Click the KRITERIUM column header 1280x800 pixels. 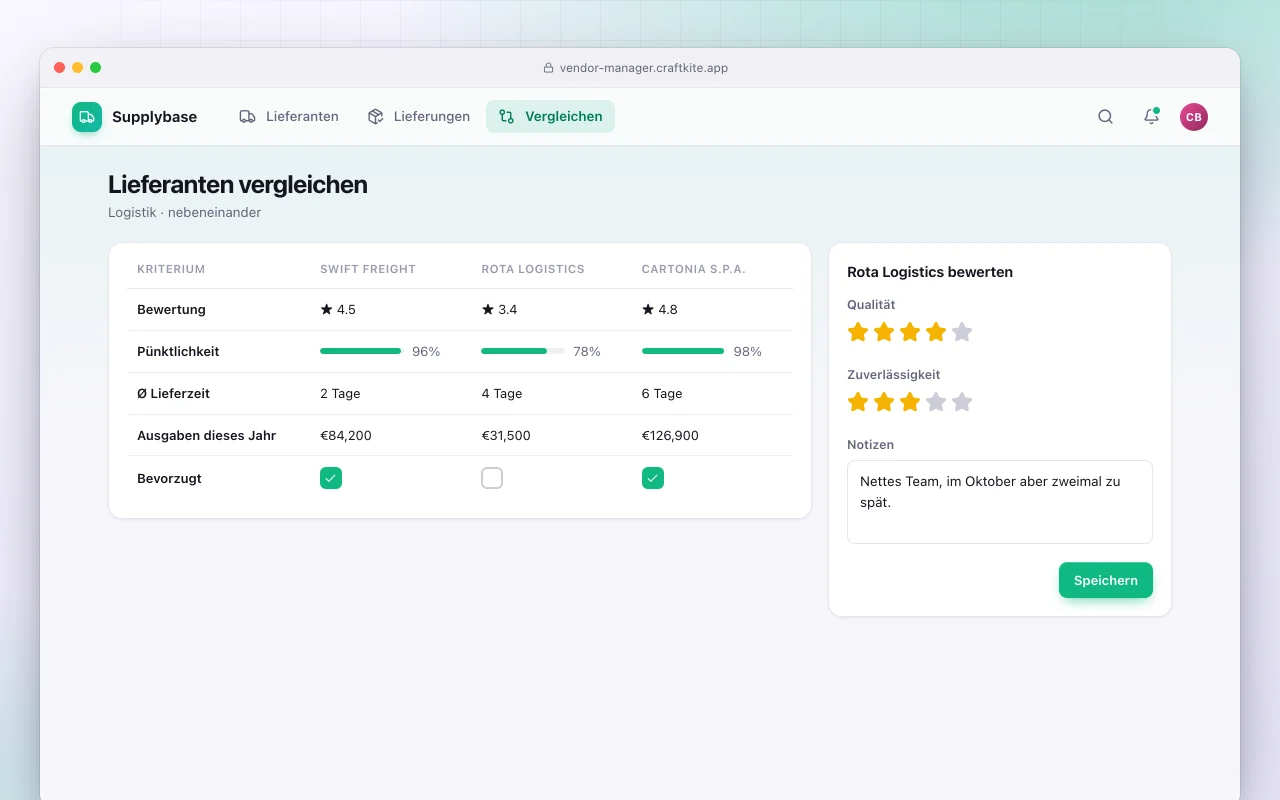click(x=171, y=269)
